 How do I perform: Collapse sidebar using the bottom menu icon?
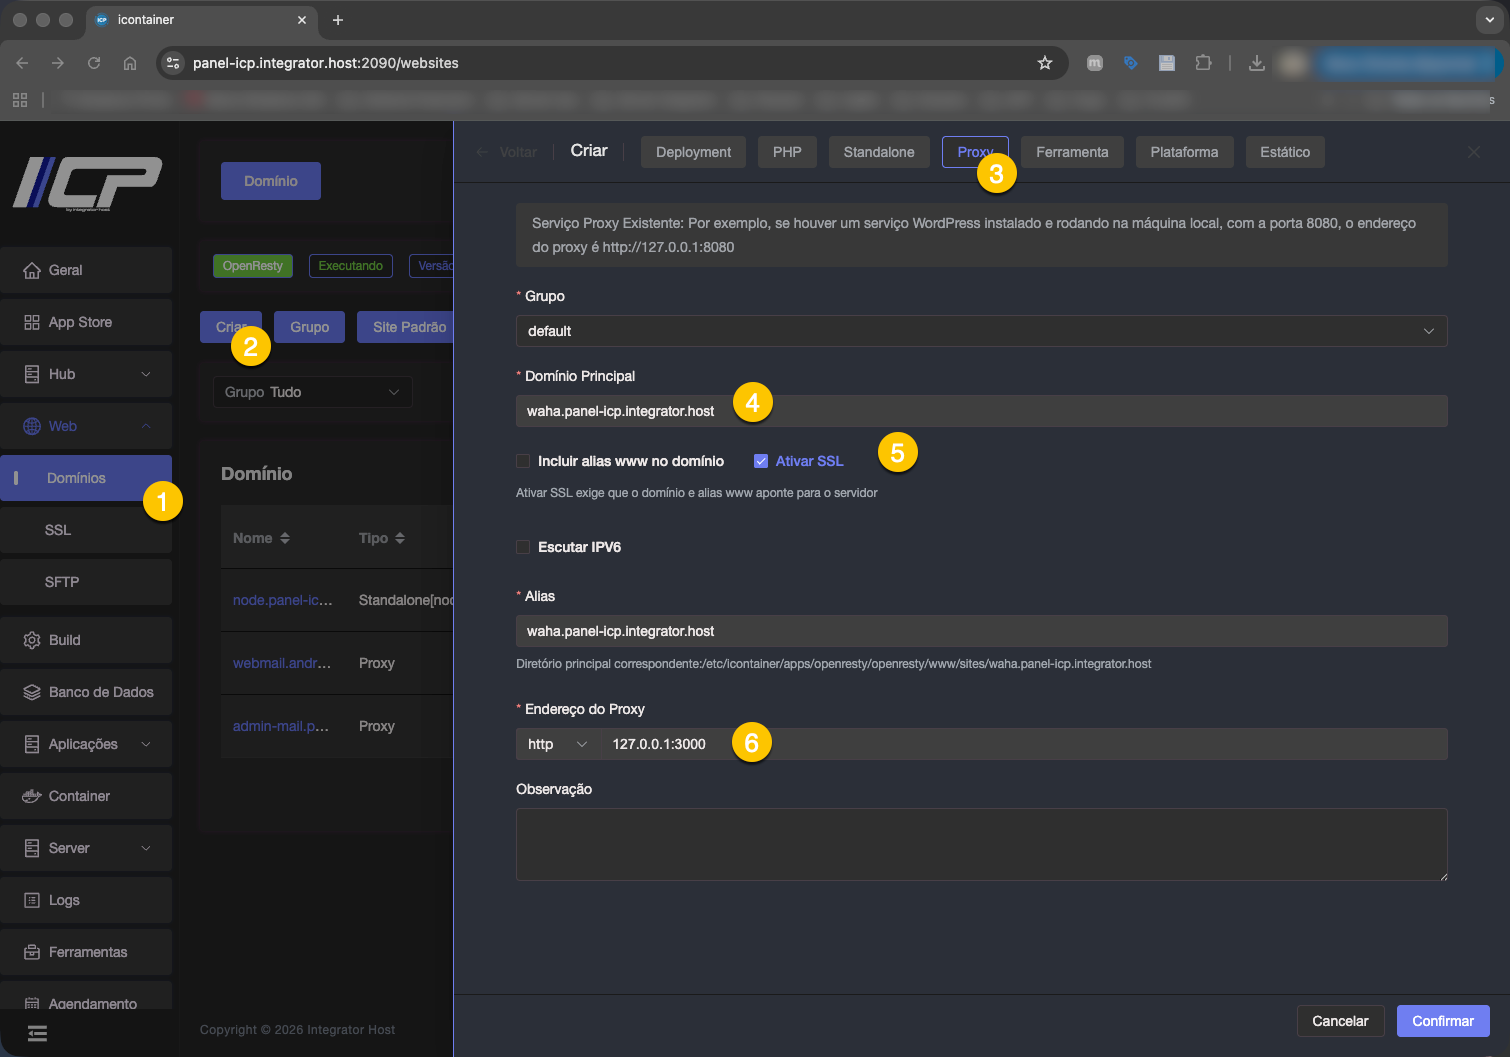click(37, 1033)
